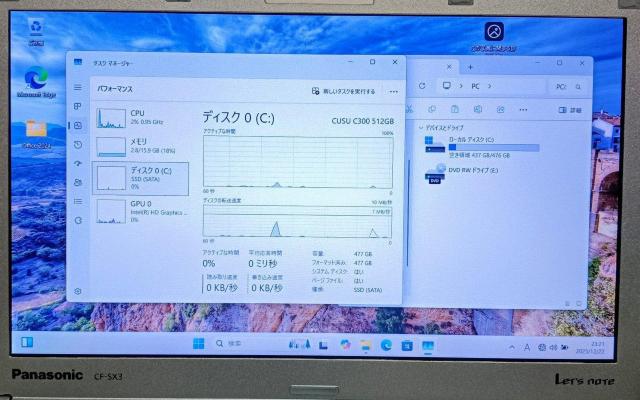Click IME input mode indicator A
Viewport: 640px width, 400px height.
[527, 347]
